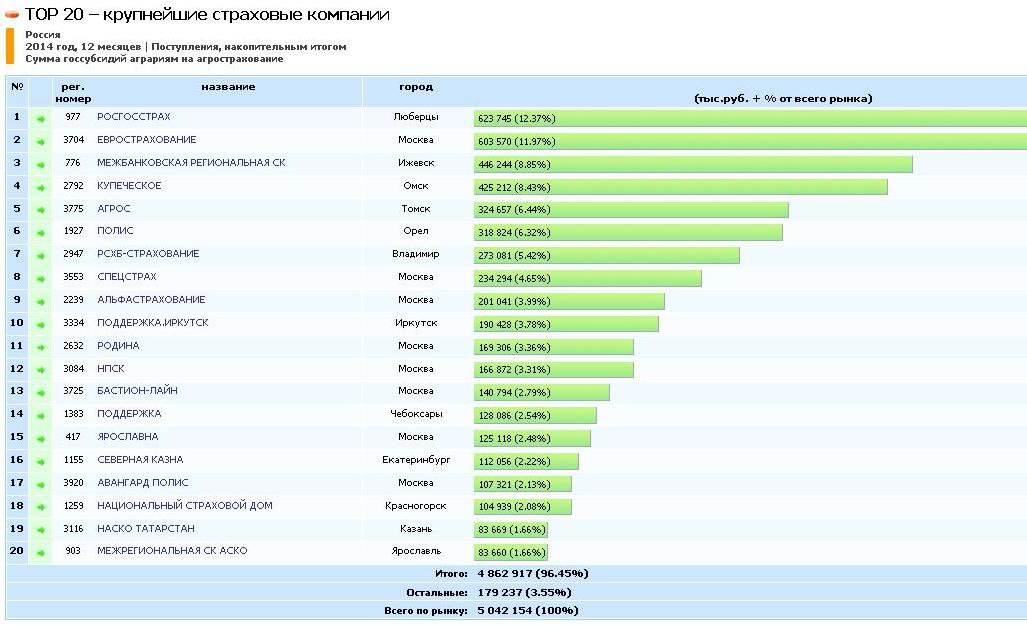
Task: Click the green bar showing 623 745 (12.37%)
Action: [750, 118]
